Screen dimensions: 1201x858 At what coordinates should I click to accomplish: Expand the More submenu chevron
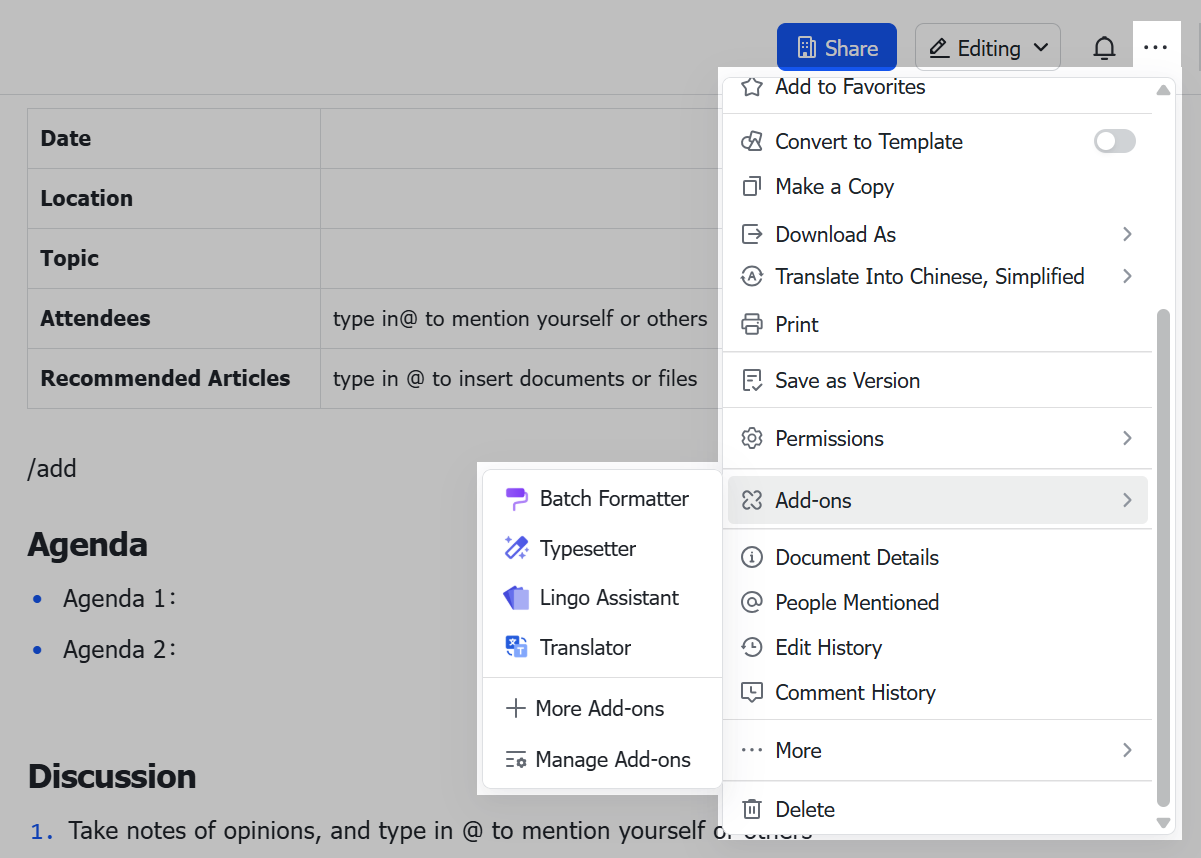[1127, 750]
